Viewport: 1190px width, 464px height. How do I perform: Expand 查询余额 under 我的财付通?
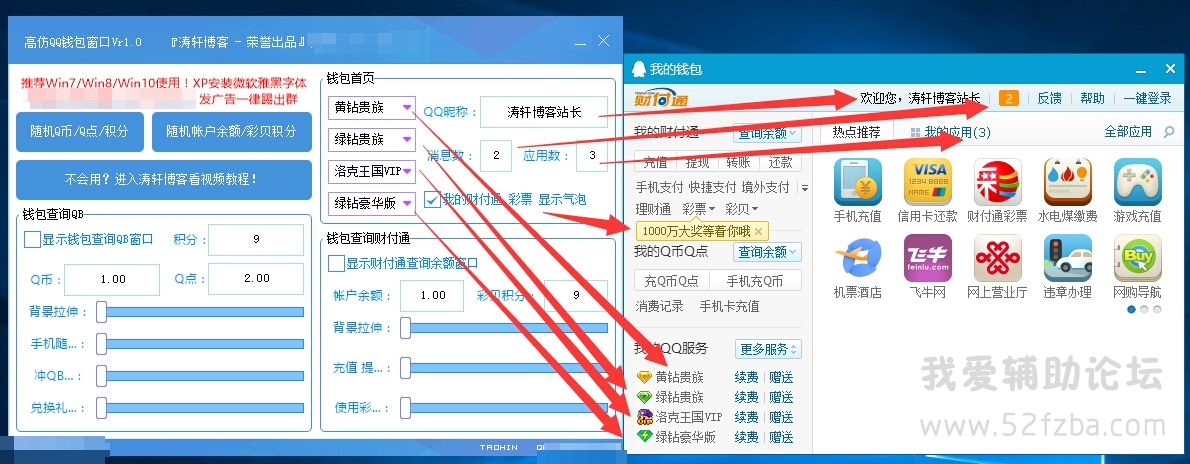767,133
